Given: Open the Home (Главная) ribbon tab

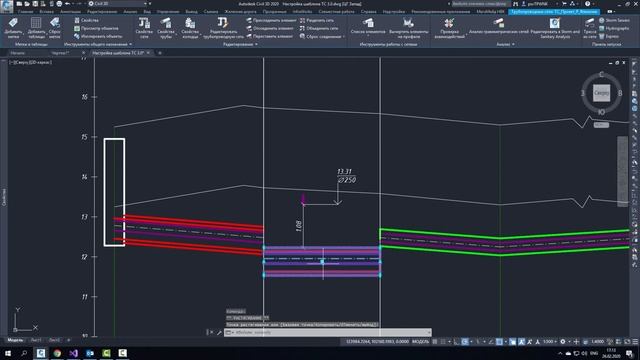Looking at the screenshot, I should [x=25, y=12].
